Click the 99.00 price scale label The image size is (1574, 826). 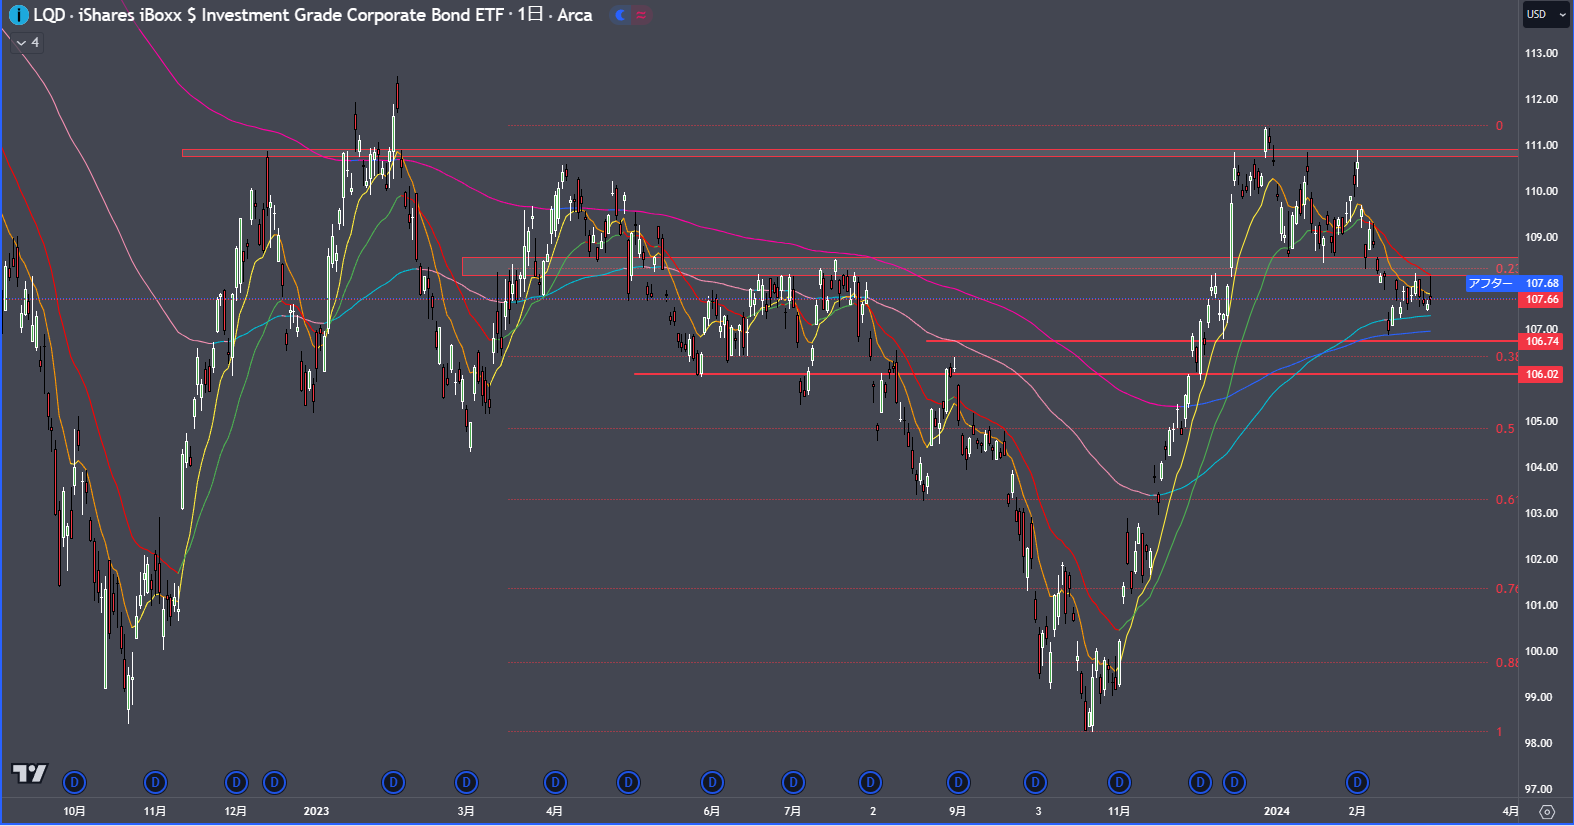[x=1538, y=698]
